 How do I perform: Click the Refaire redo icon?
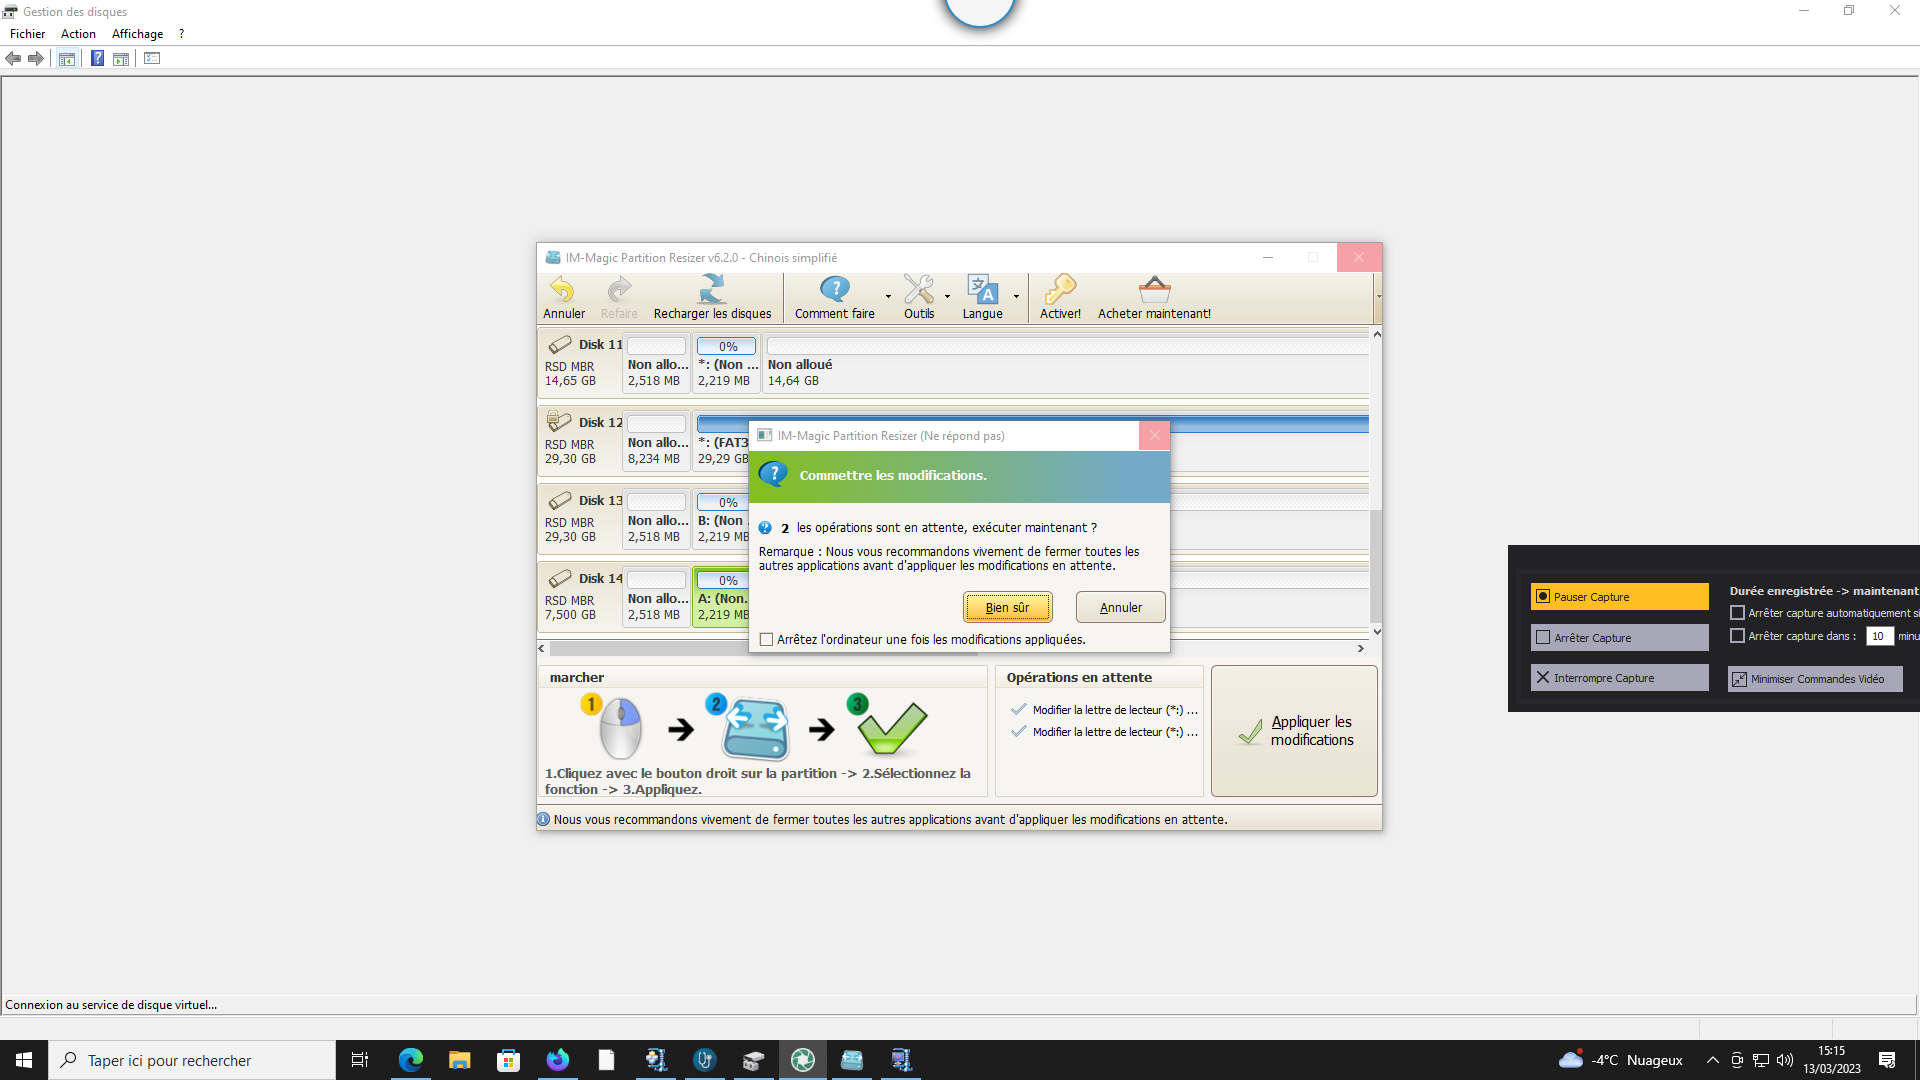point(619,290)
